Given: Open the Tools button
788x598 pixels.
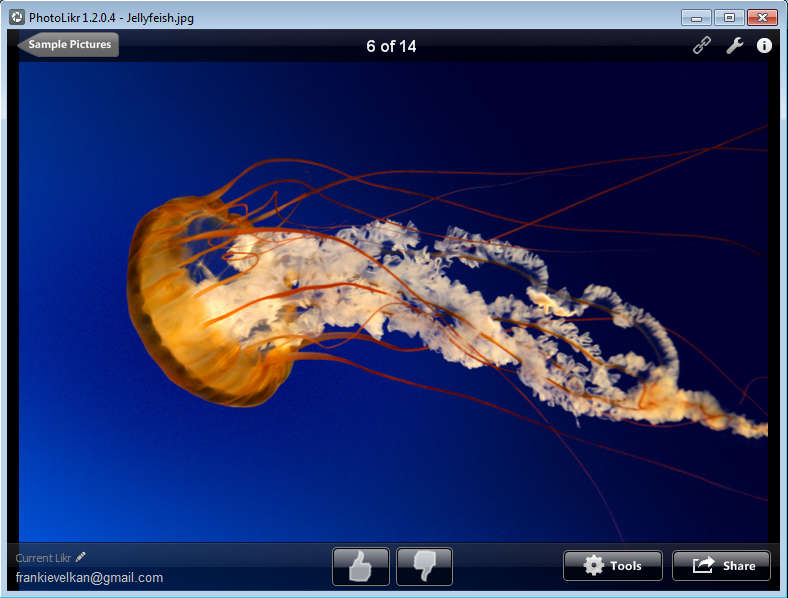Looking at the screenshot, I should 613,566.
